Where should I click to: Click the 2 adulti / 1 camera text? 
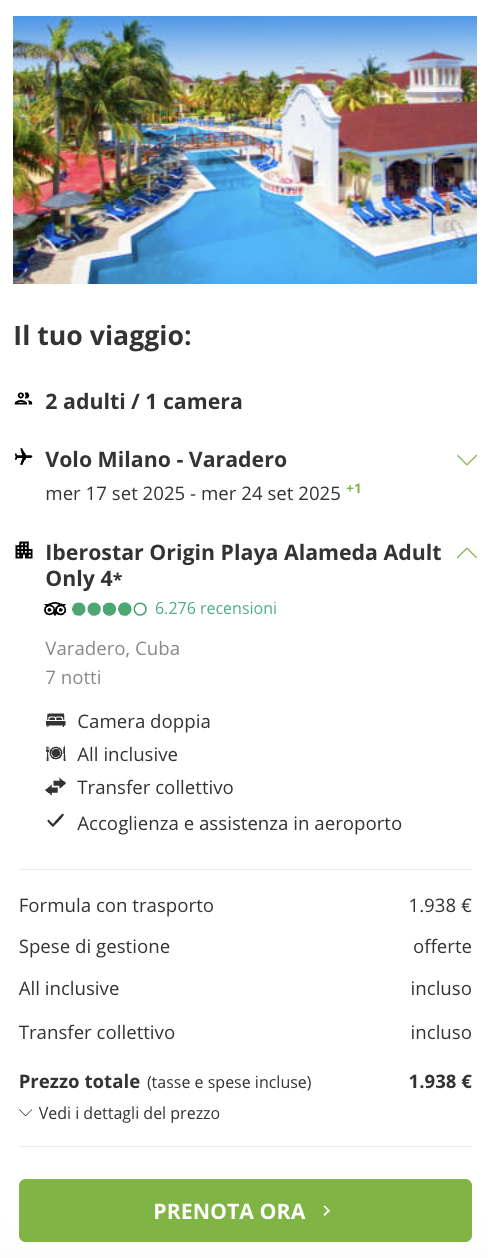point(144,401)
